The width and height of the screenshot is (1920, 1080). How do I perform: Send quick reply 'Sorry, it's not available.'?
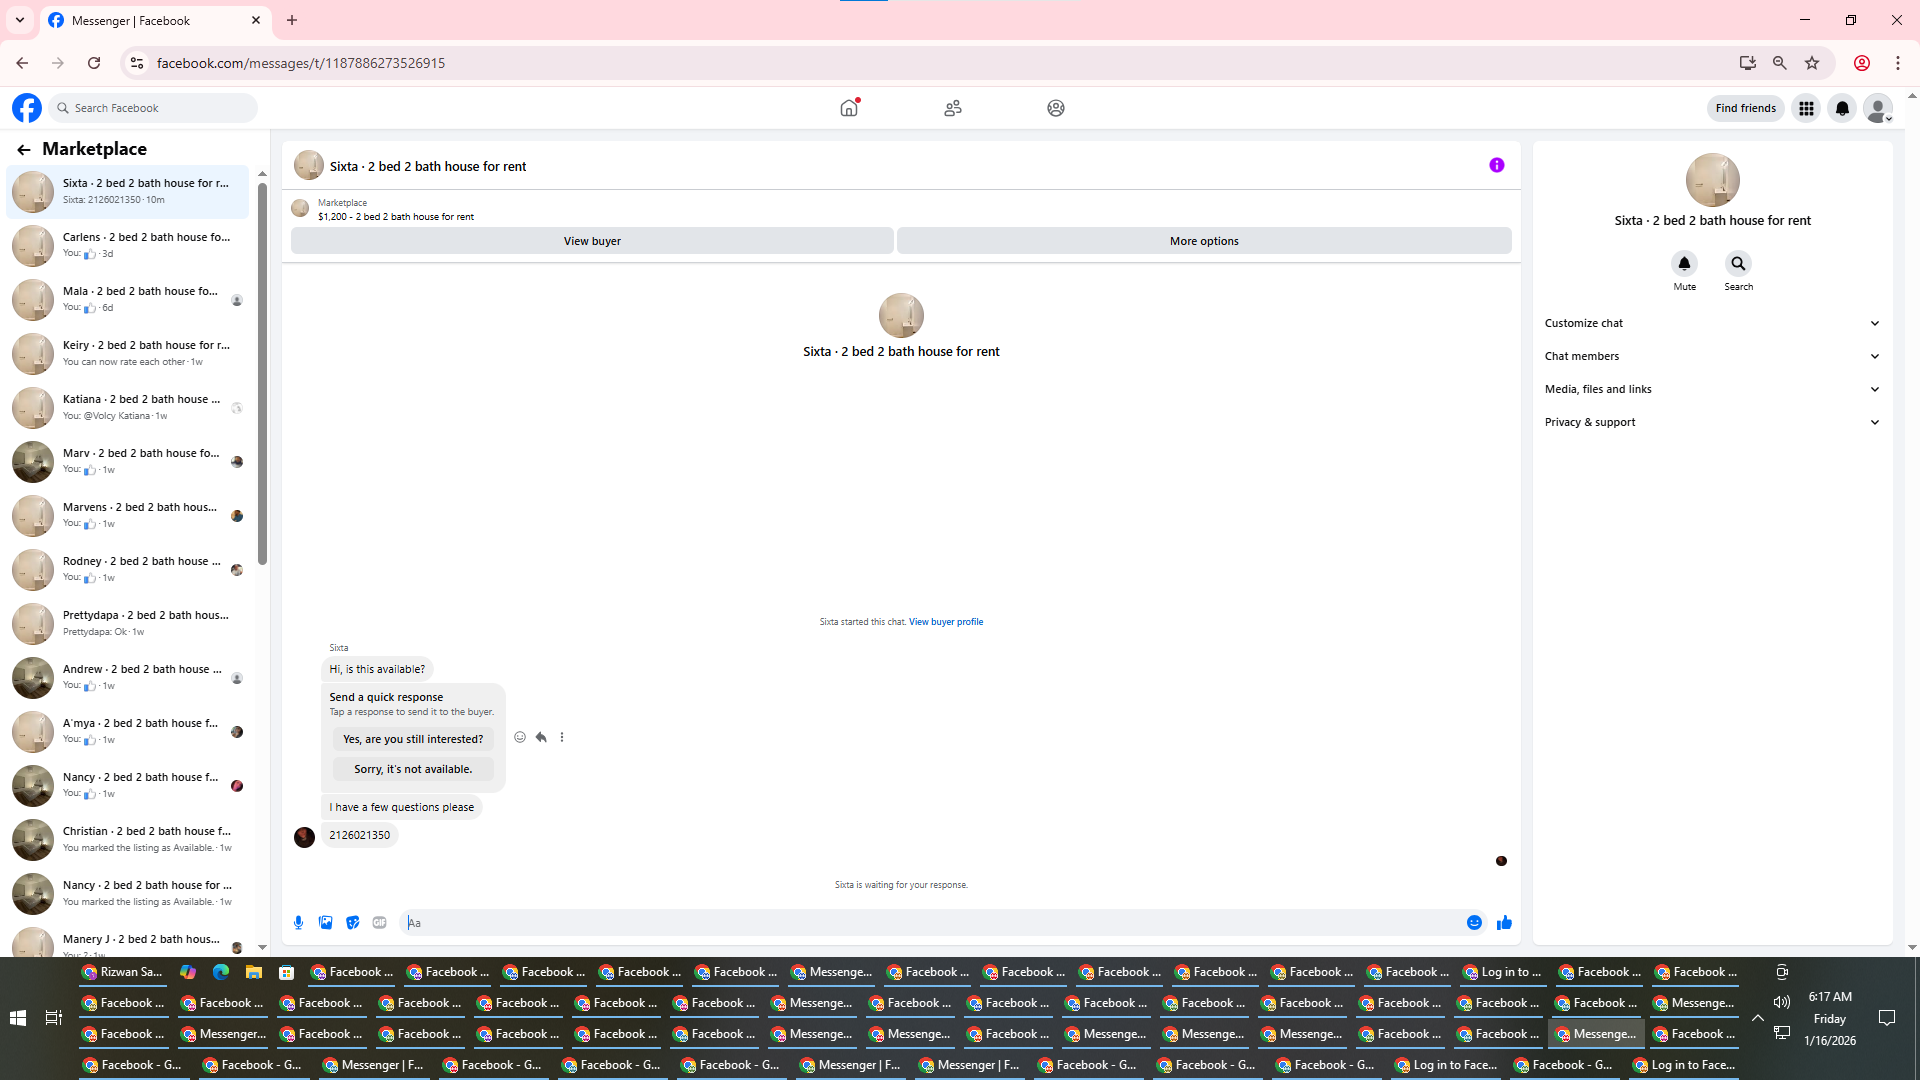[413, 769]
